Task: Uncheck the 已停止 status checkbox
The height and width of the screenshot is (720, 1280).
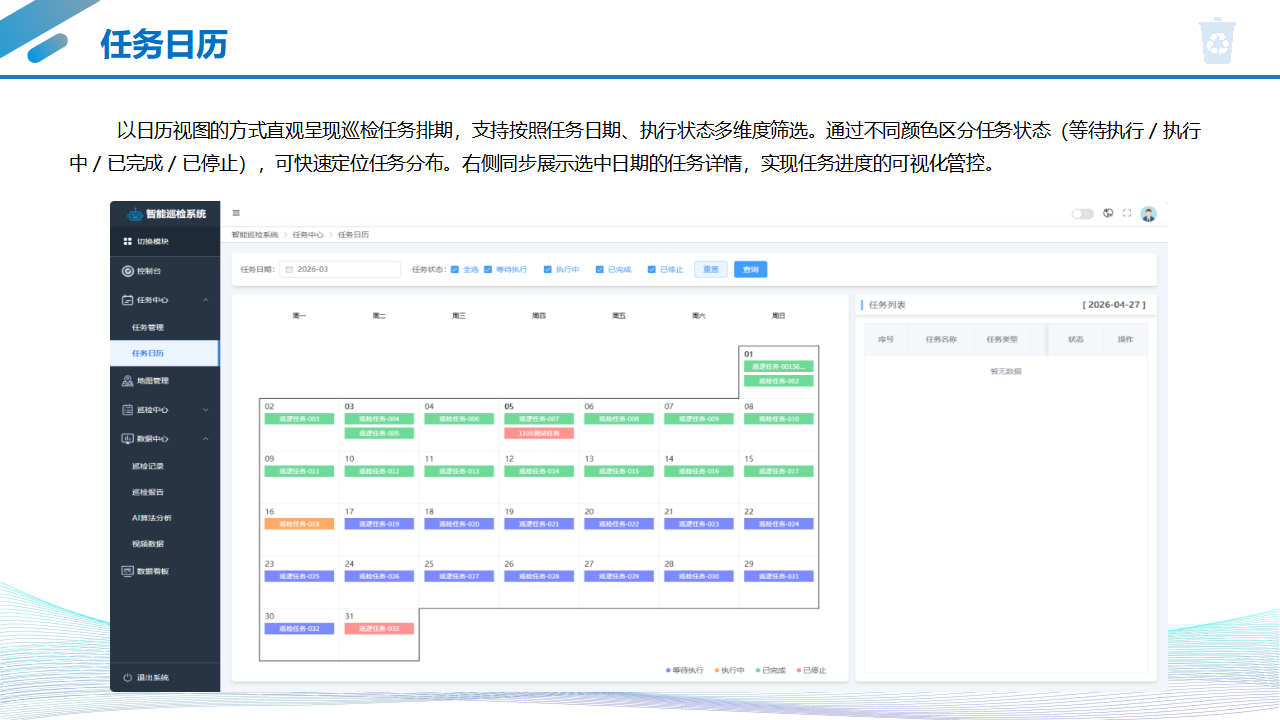Action: tap(652, 269)
